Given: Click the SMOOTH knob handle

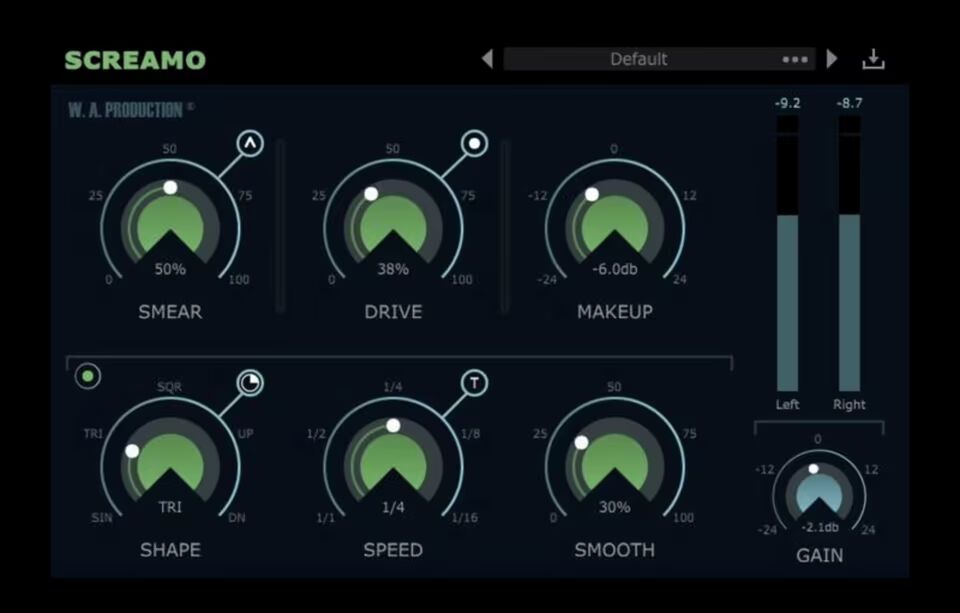Looking at the screenshot, I should 581,442.
